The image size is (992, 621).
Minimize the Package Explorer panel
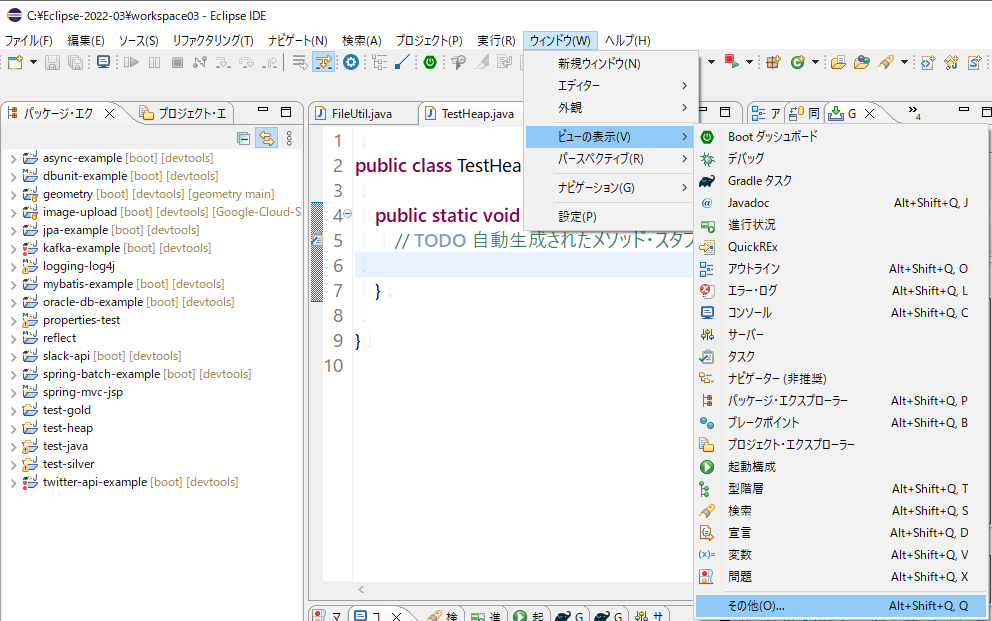pyautogui.click(x=263, y=111)
